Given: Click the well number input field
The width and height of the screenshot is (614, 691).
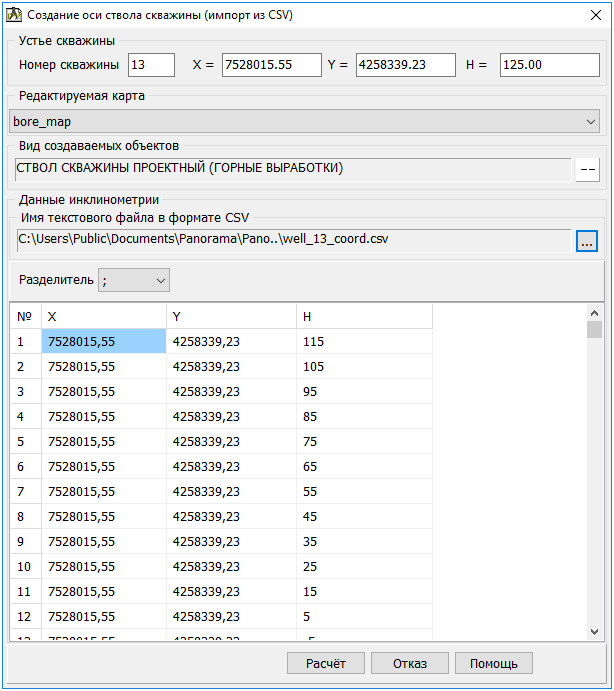Looking at the screenshot, I should tap(151, 65).
